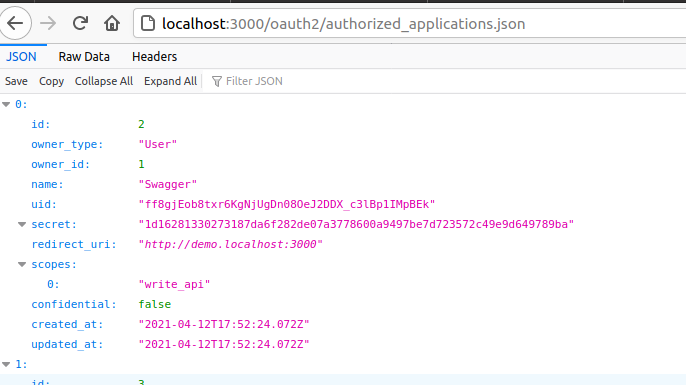686x385 pixels.
Task: Click the scopes key label
Action: [x=54, y=264]
